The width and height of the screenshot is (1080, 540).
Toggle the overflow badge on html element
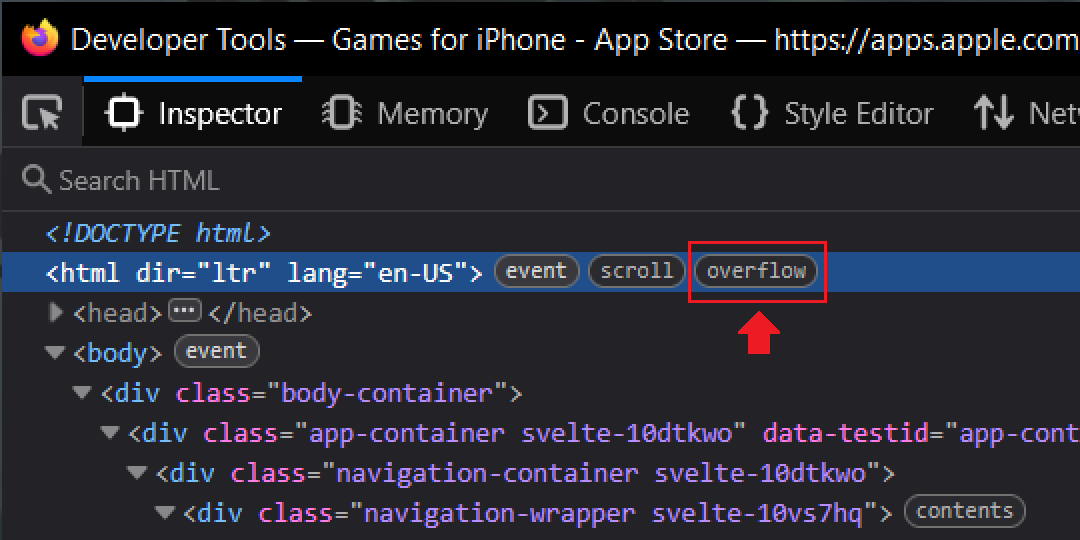[x=756, y=271]
